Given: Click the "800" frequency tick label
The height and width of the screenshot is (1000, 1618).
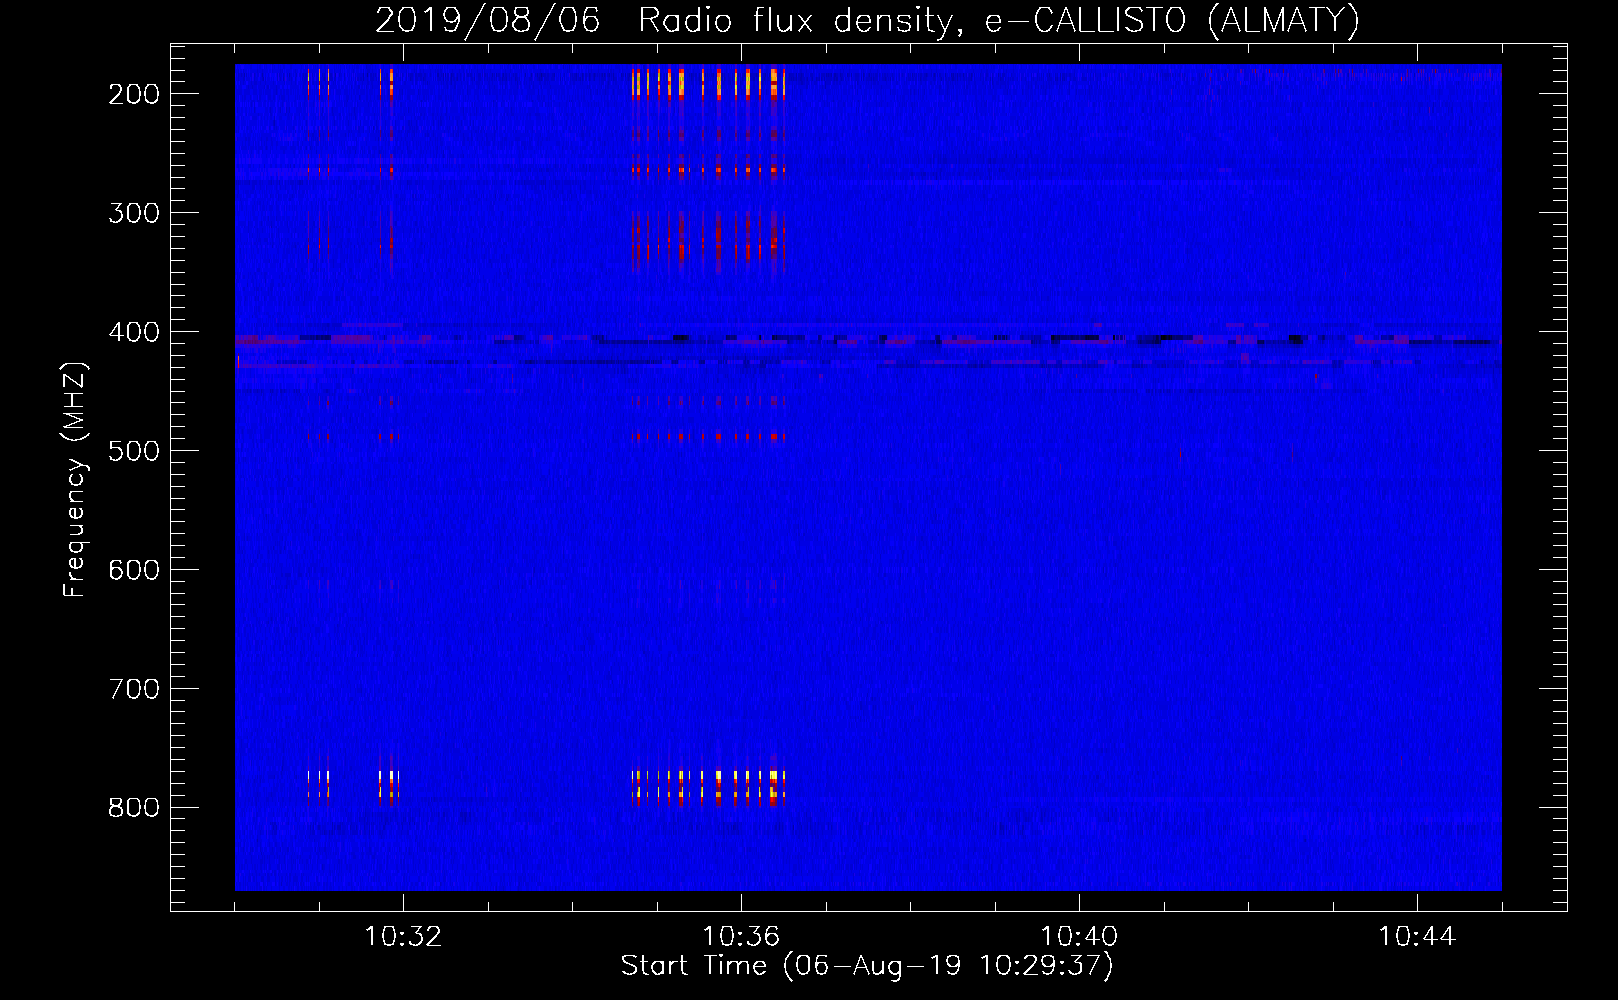Looking at the screenshot, I should pos(134,808).
